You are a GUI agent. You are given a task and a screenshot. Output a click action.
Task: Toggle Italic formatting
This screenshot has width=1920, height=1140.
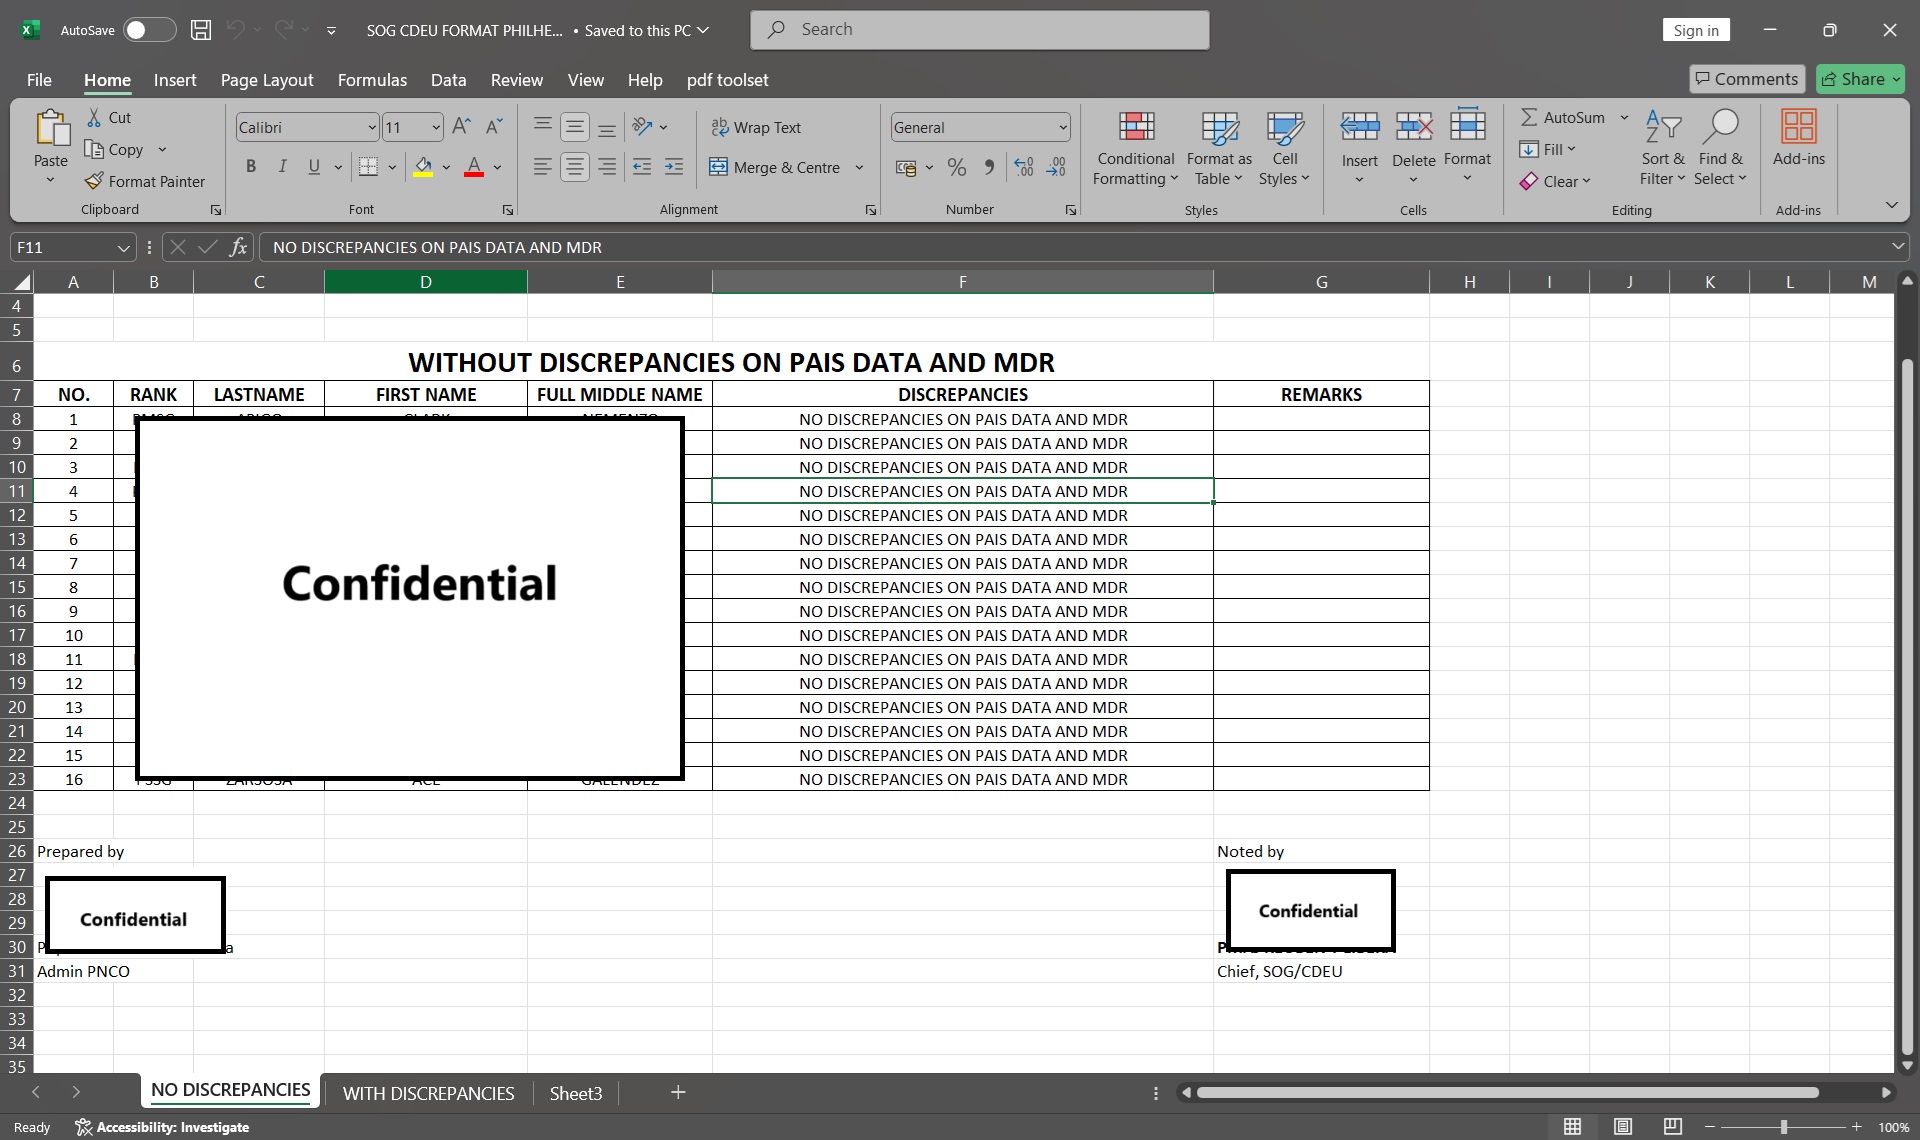point(283,167)
